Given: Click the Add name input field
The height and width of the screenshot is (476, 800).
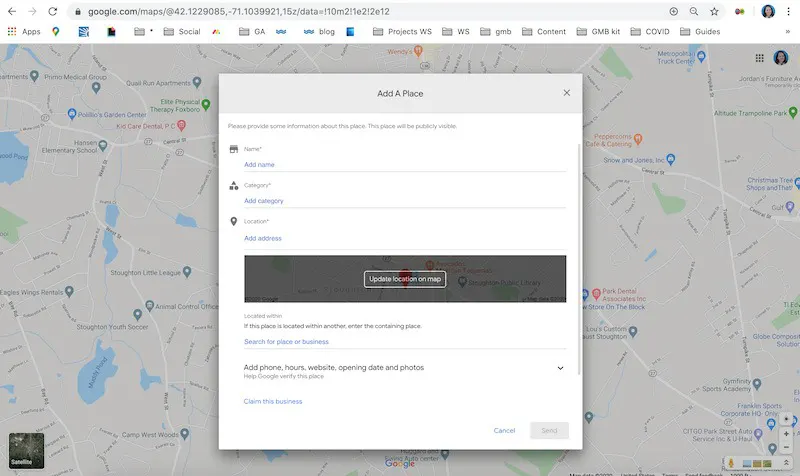Looking at the screenshot, I should (x=405, y=164).
